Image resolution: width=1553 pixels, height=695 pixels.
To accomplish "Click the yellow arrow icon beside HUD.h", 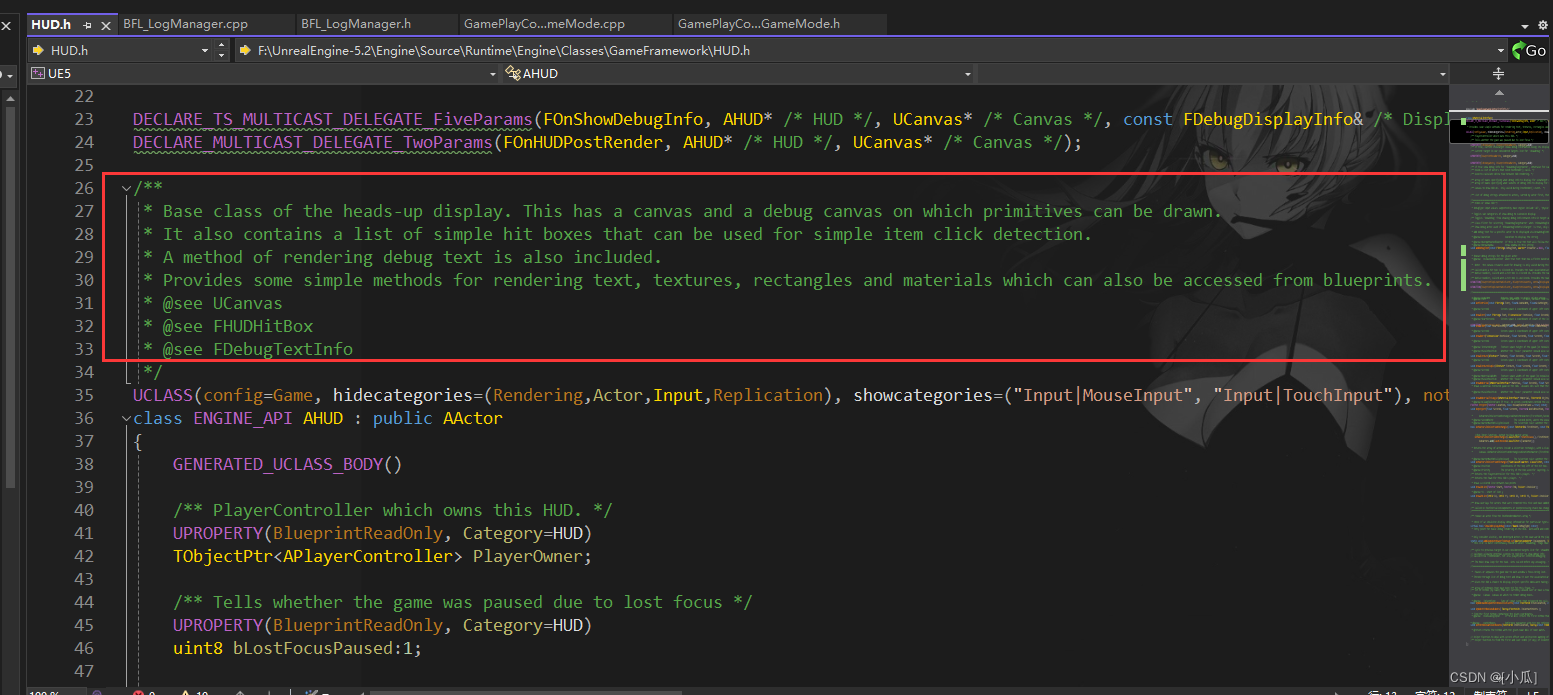I will [x=38, y=50].
